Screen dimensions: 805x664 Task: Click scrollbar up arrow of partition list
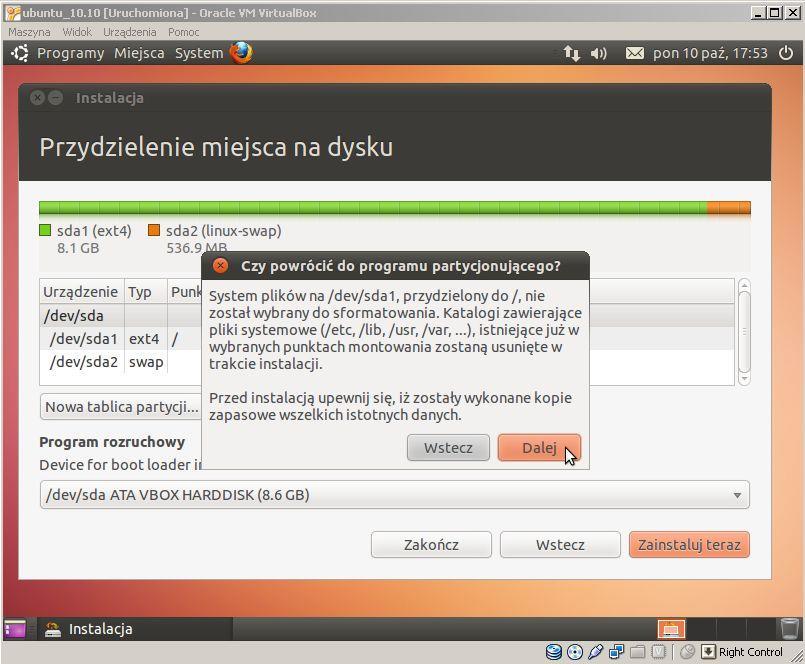click(x=744, y=285)
